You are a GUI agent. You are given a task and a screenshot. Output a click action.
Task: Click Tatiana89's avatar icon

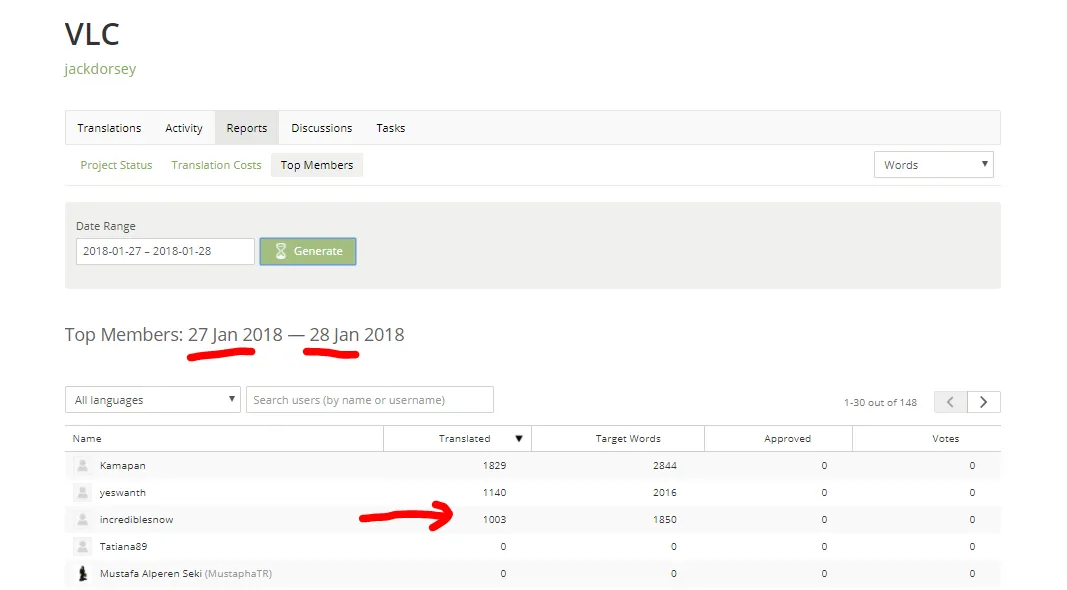(x=82, y=546)
